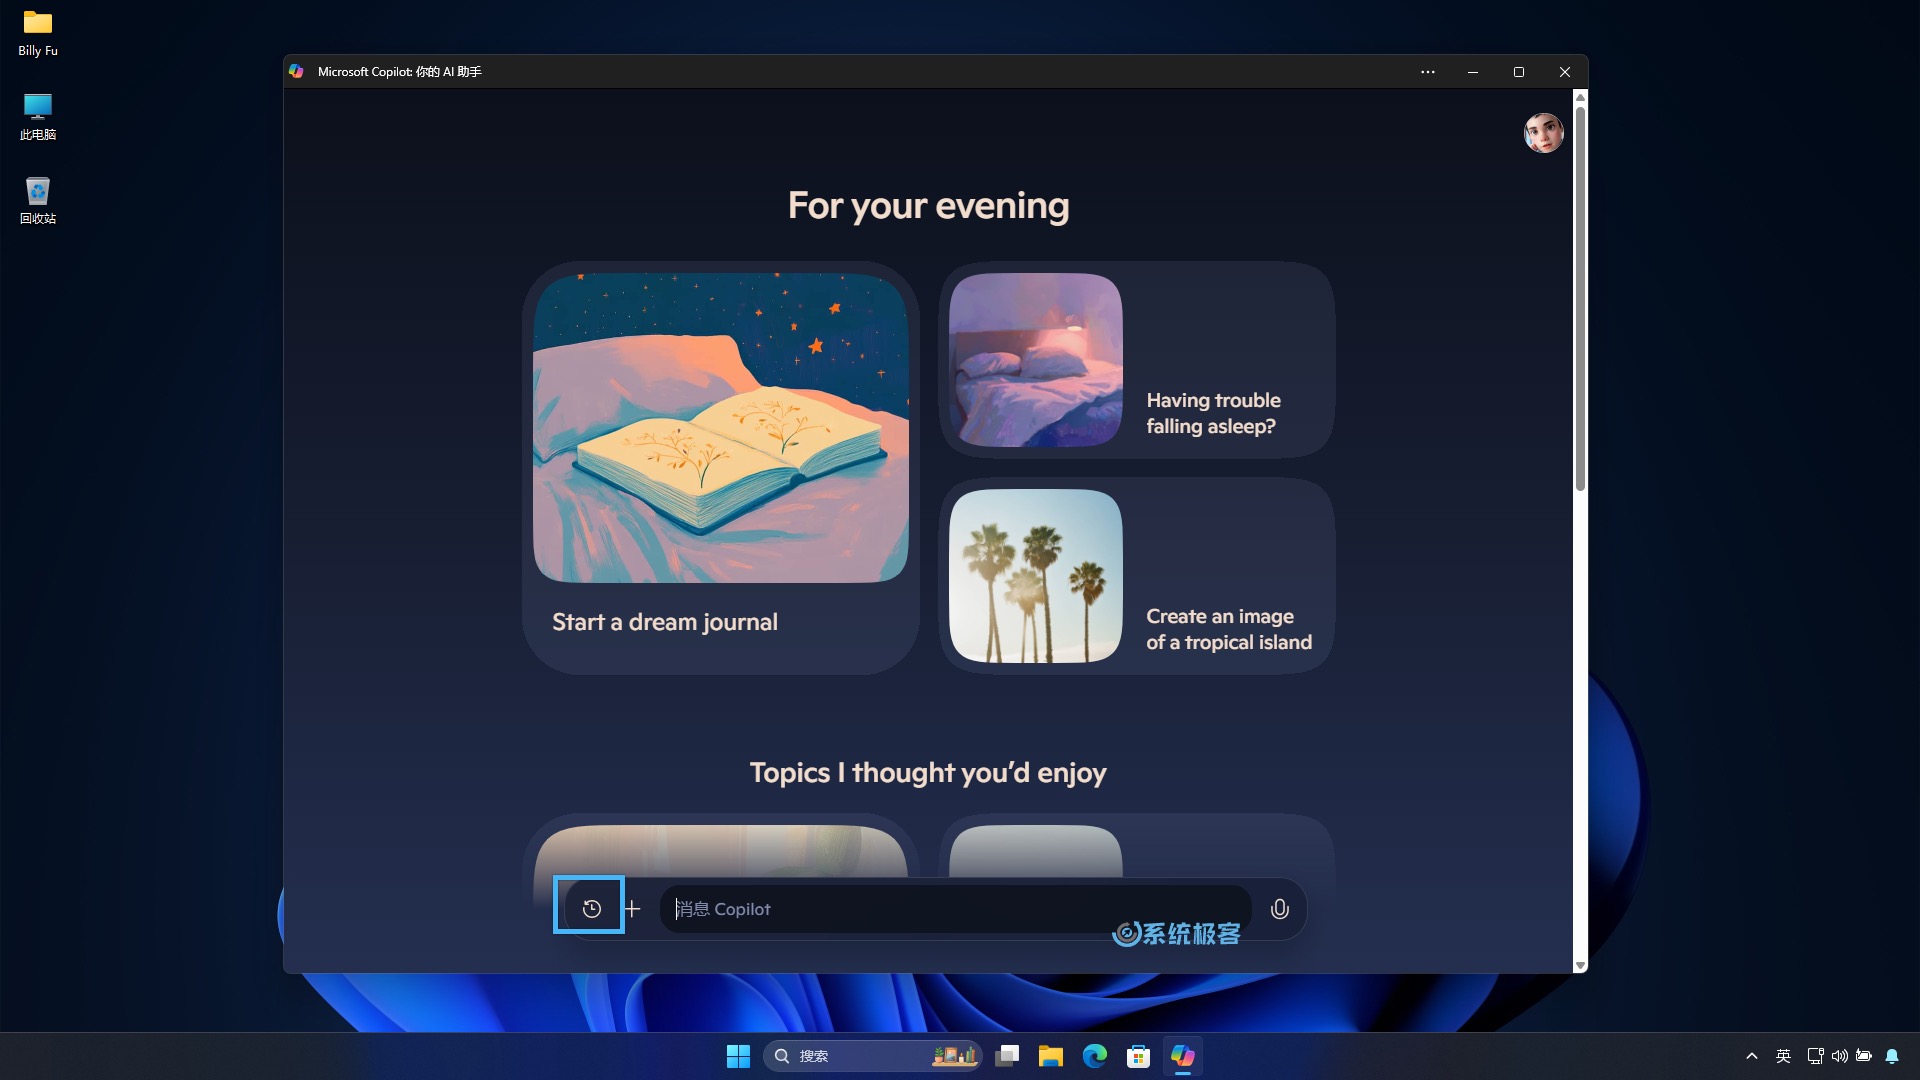The width and height of the screenshot is (1920, 1080).
Task: Click the Copilot history/recent chats icon
Action: click(x=591, y=909)
